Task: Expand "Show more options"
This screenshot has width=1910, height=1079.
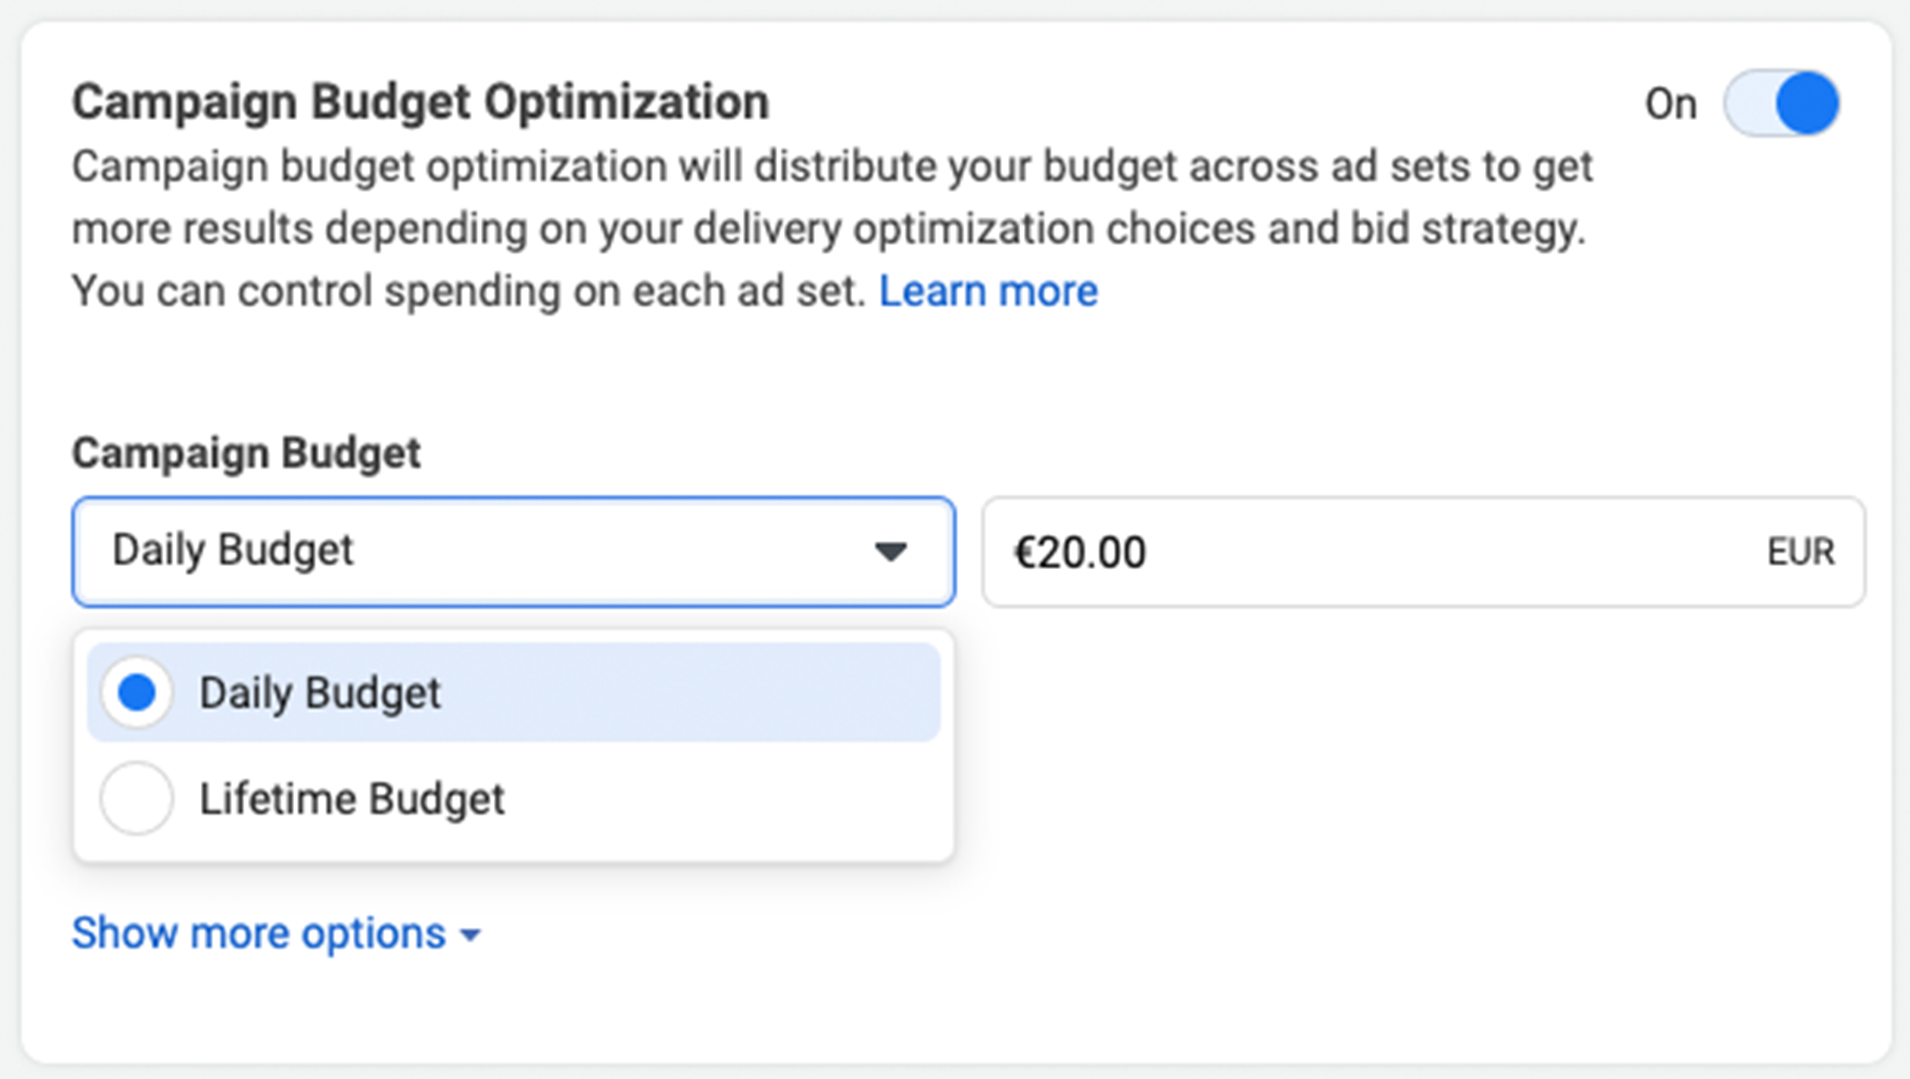Action: coord(258,933)
